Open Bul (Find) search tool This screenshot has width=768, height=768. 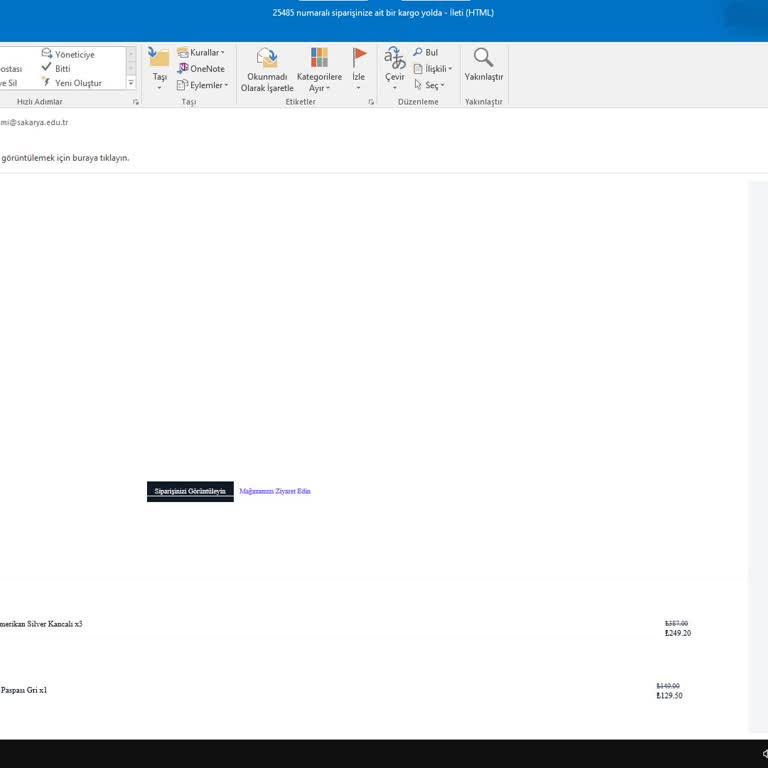click(426, 53)
